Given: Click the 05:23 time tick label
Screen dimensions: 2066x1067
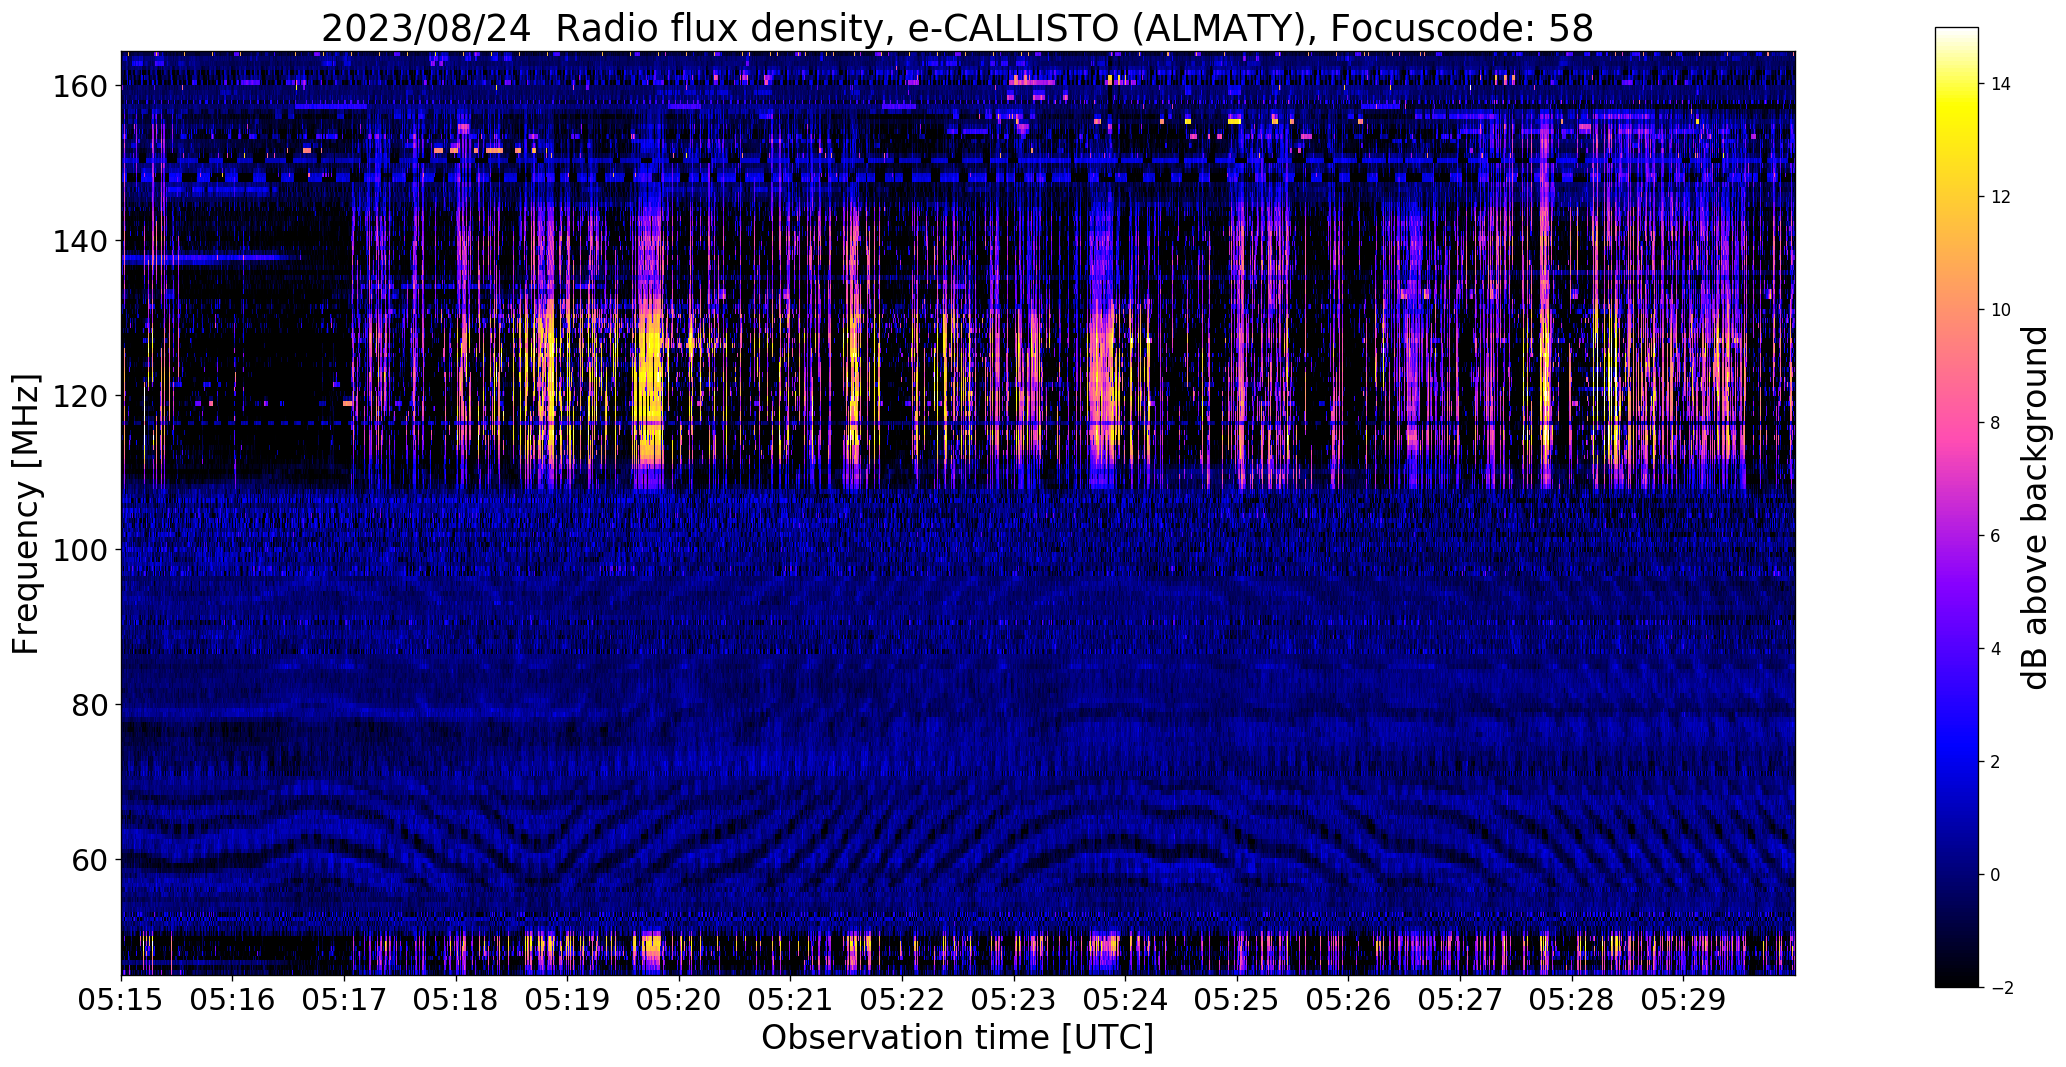Looking at the screenshot, I should point(1014,999).
